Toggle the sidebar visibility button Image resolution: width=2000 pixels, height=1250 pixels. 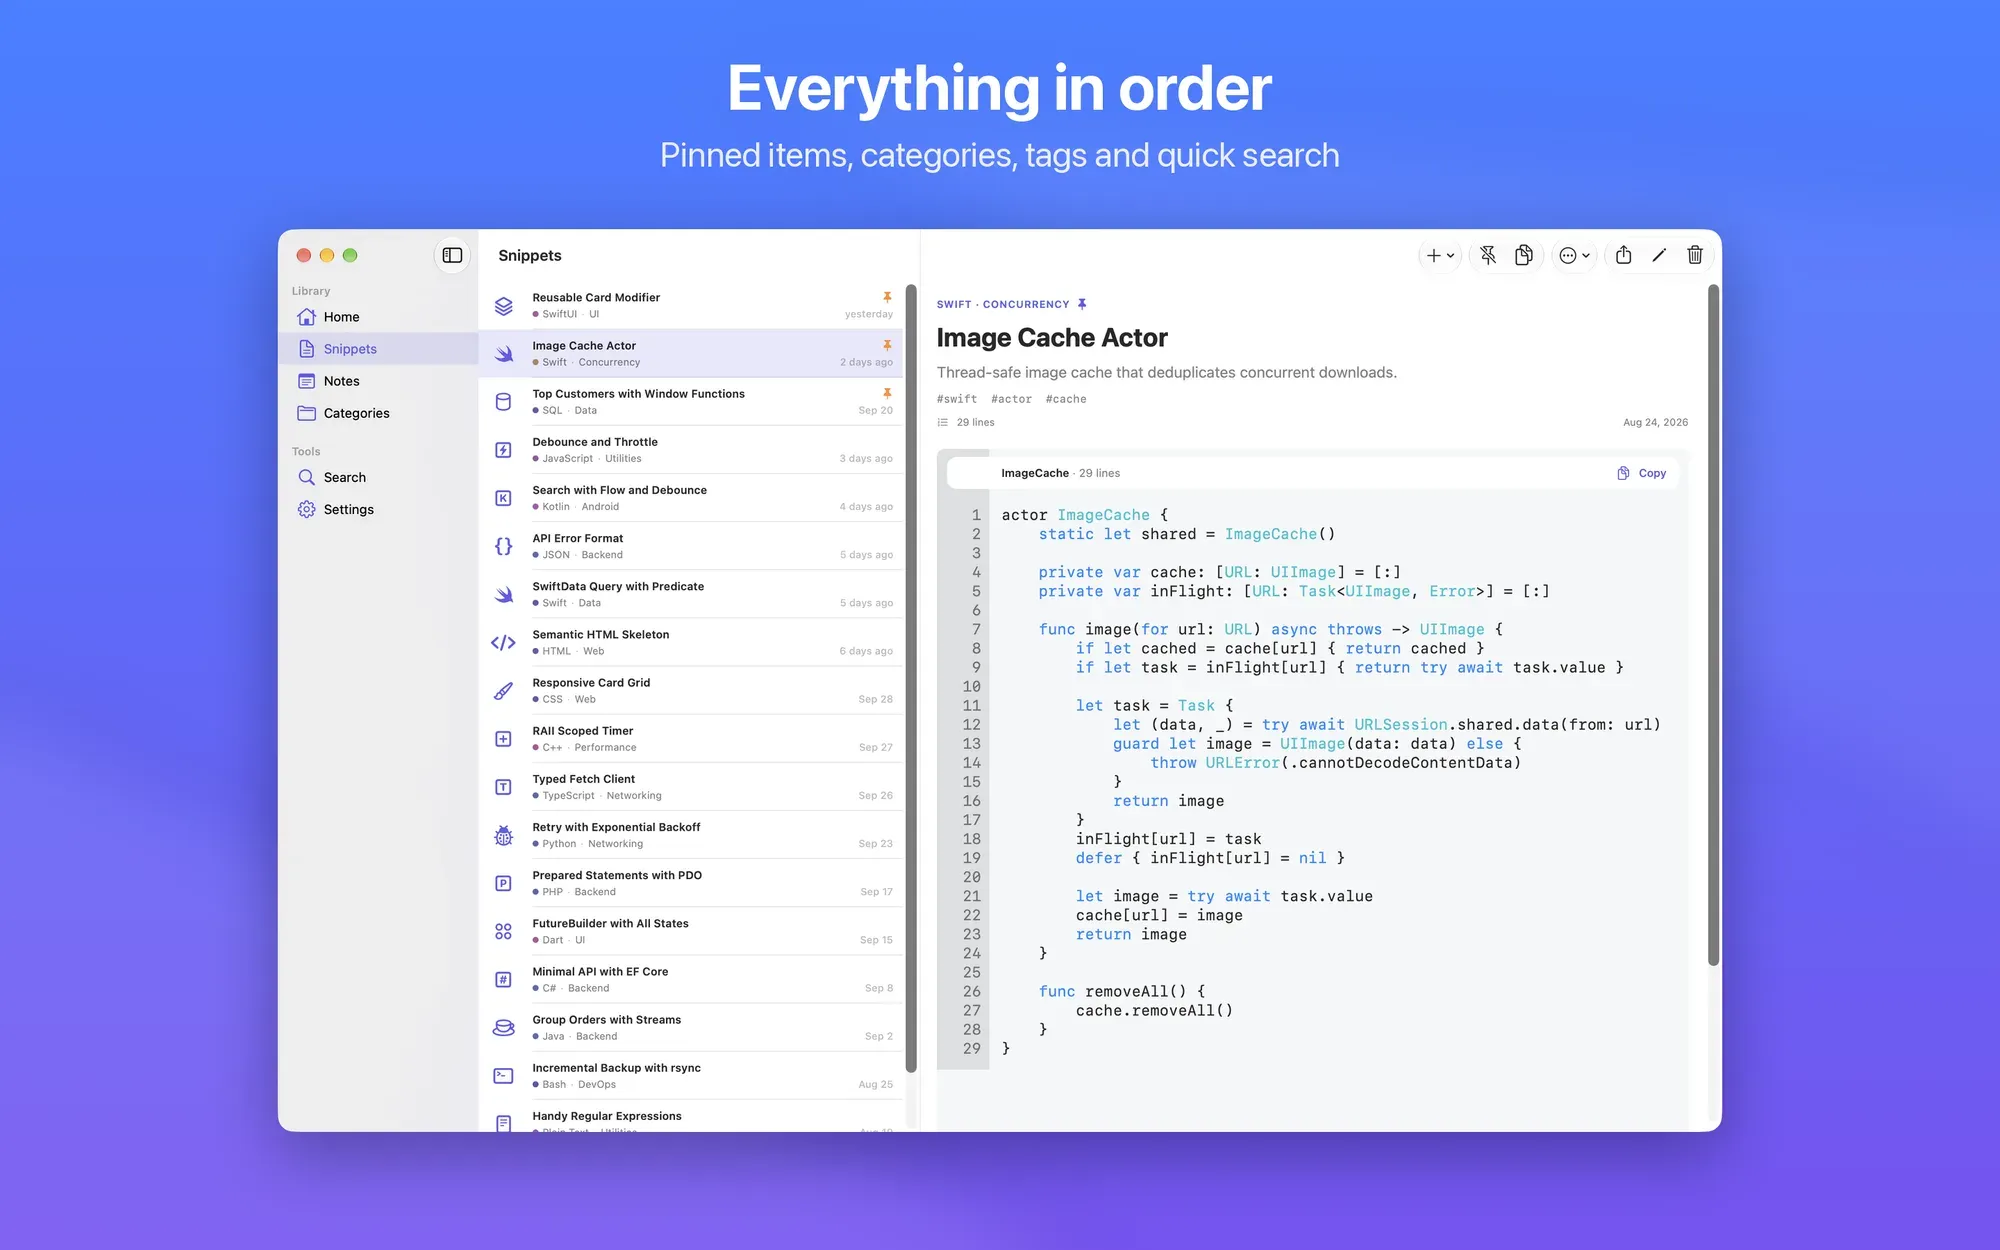(x=452, y=255)
